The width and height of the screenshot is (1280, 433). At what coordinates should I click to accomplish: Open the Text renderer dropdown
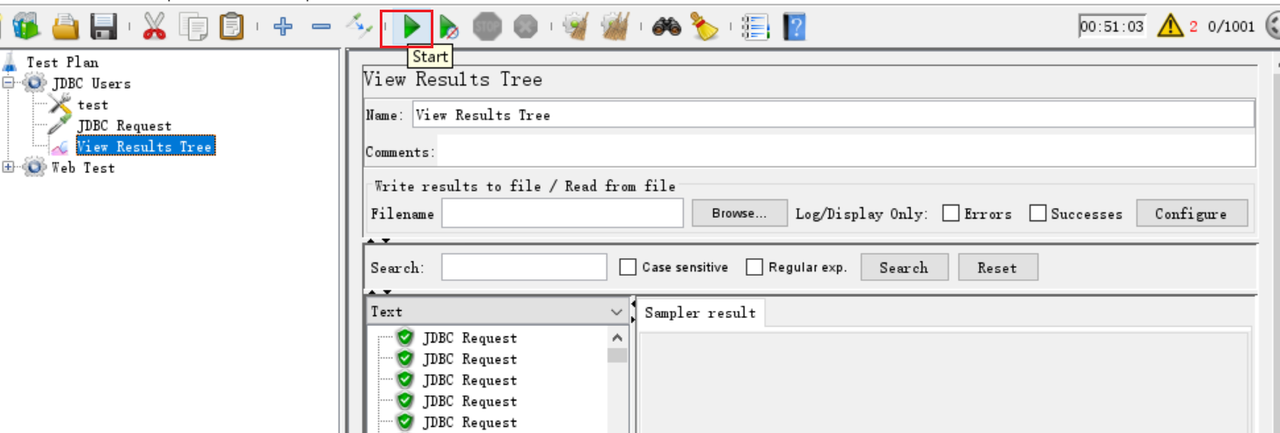616,312
